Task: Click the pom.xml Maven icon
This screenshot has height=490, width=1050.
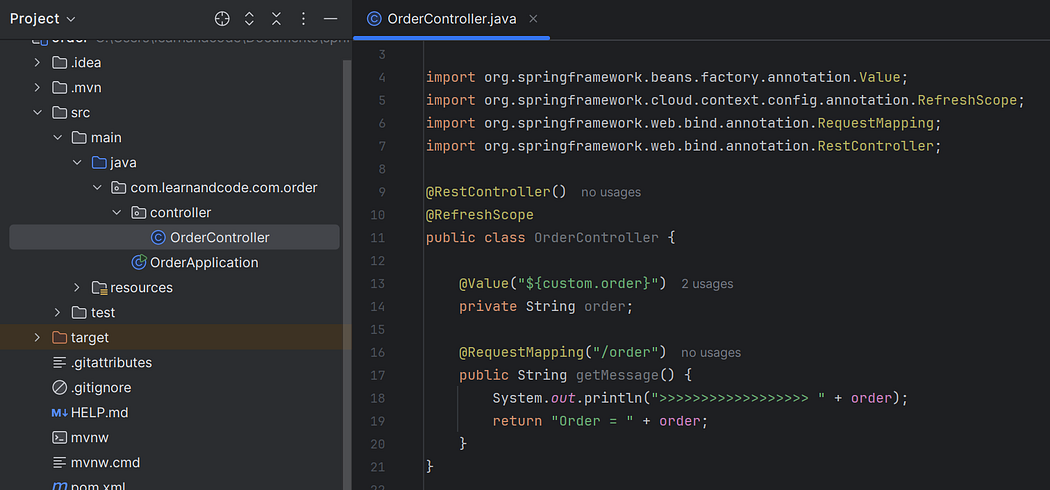Action: (x=59, y=485)
